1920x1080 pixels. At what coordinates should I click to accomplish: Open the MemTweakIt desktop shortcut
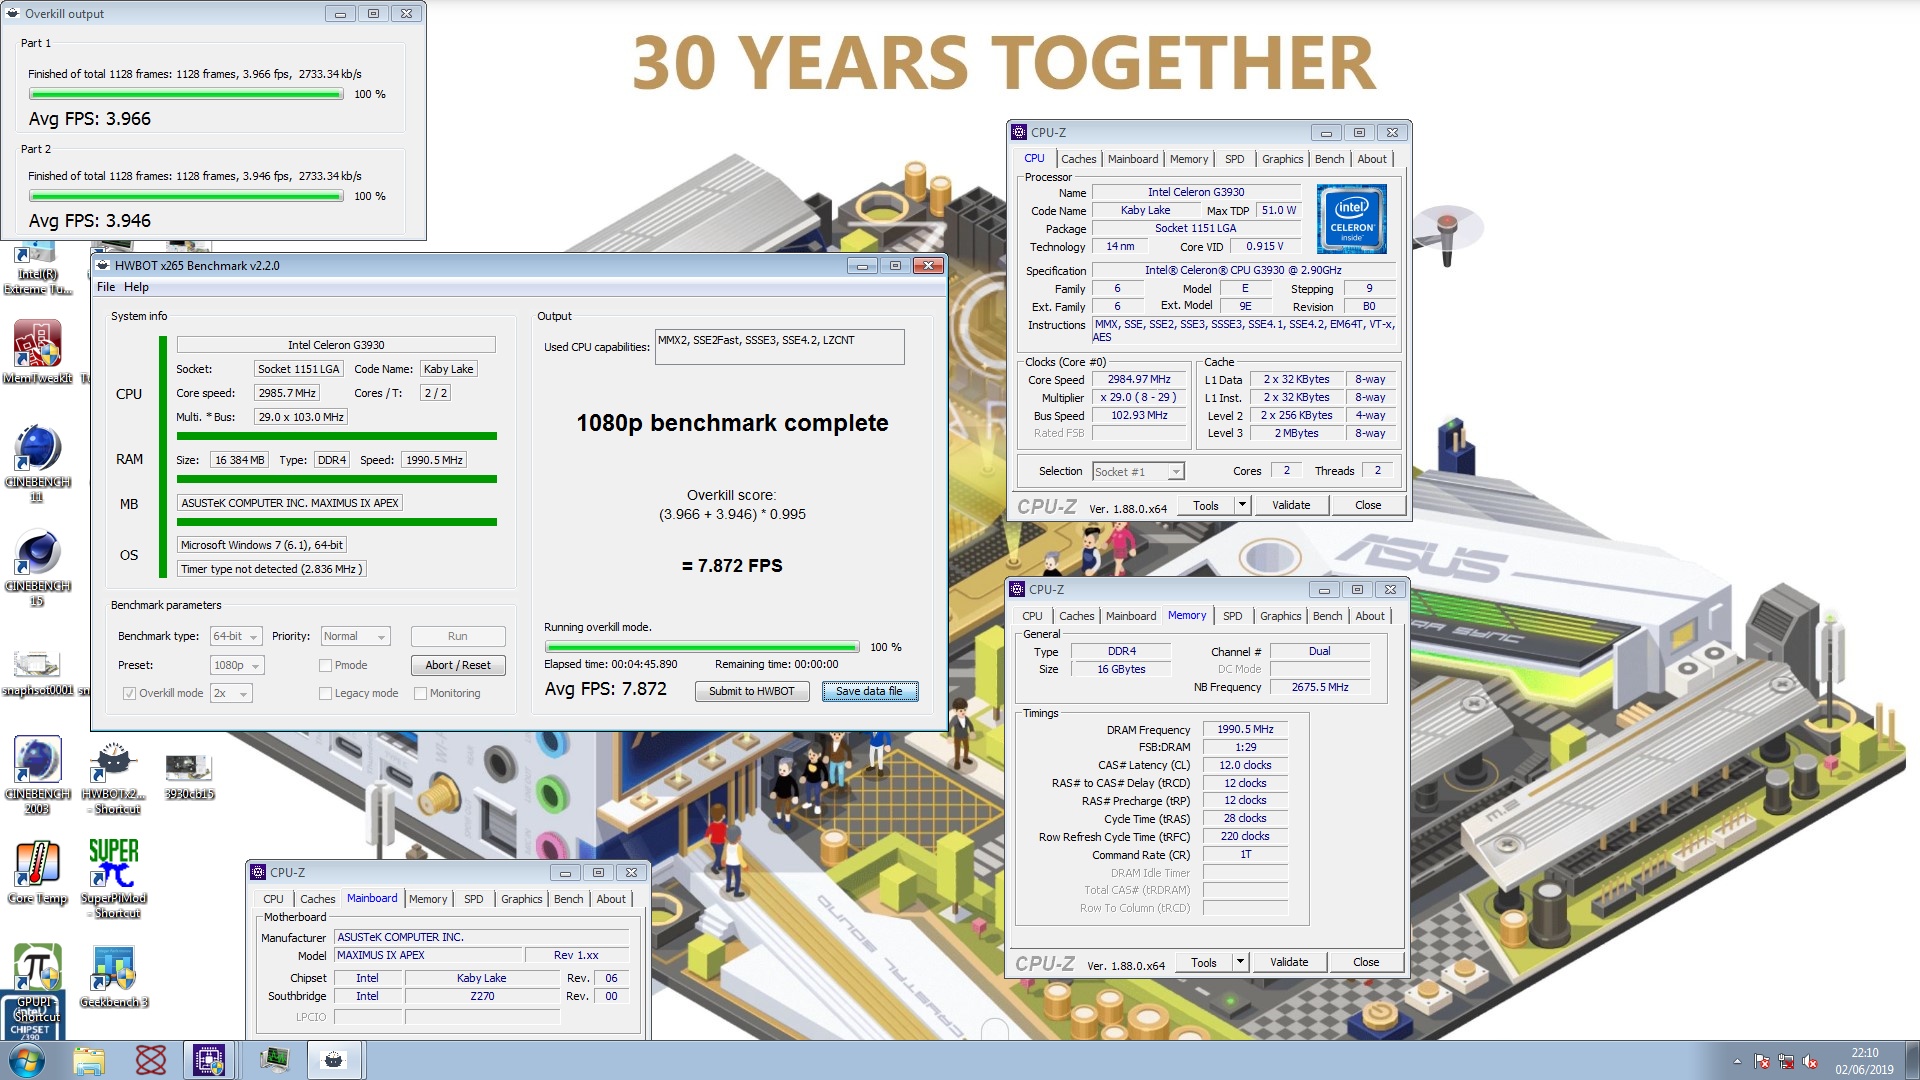(37, 352)
